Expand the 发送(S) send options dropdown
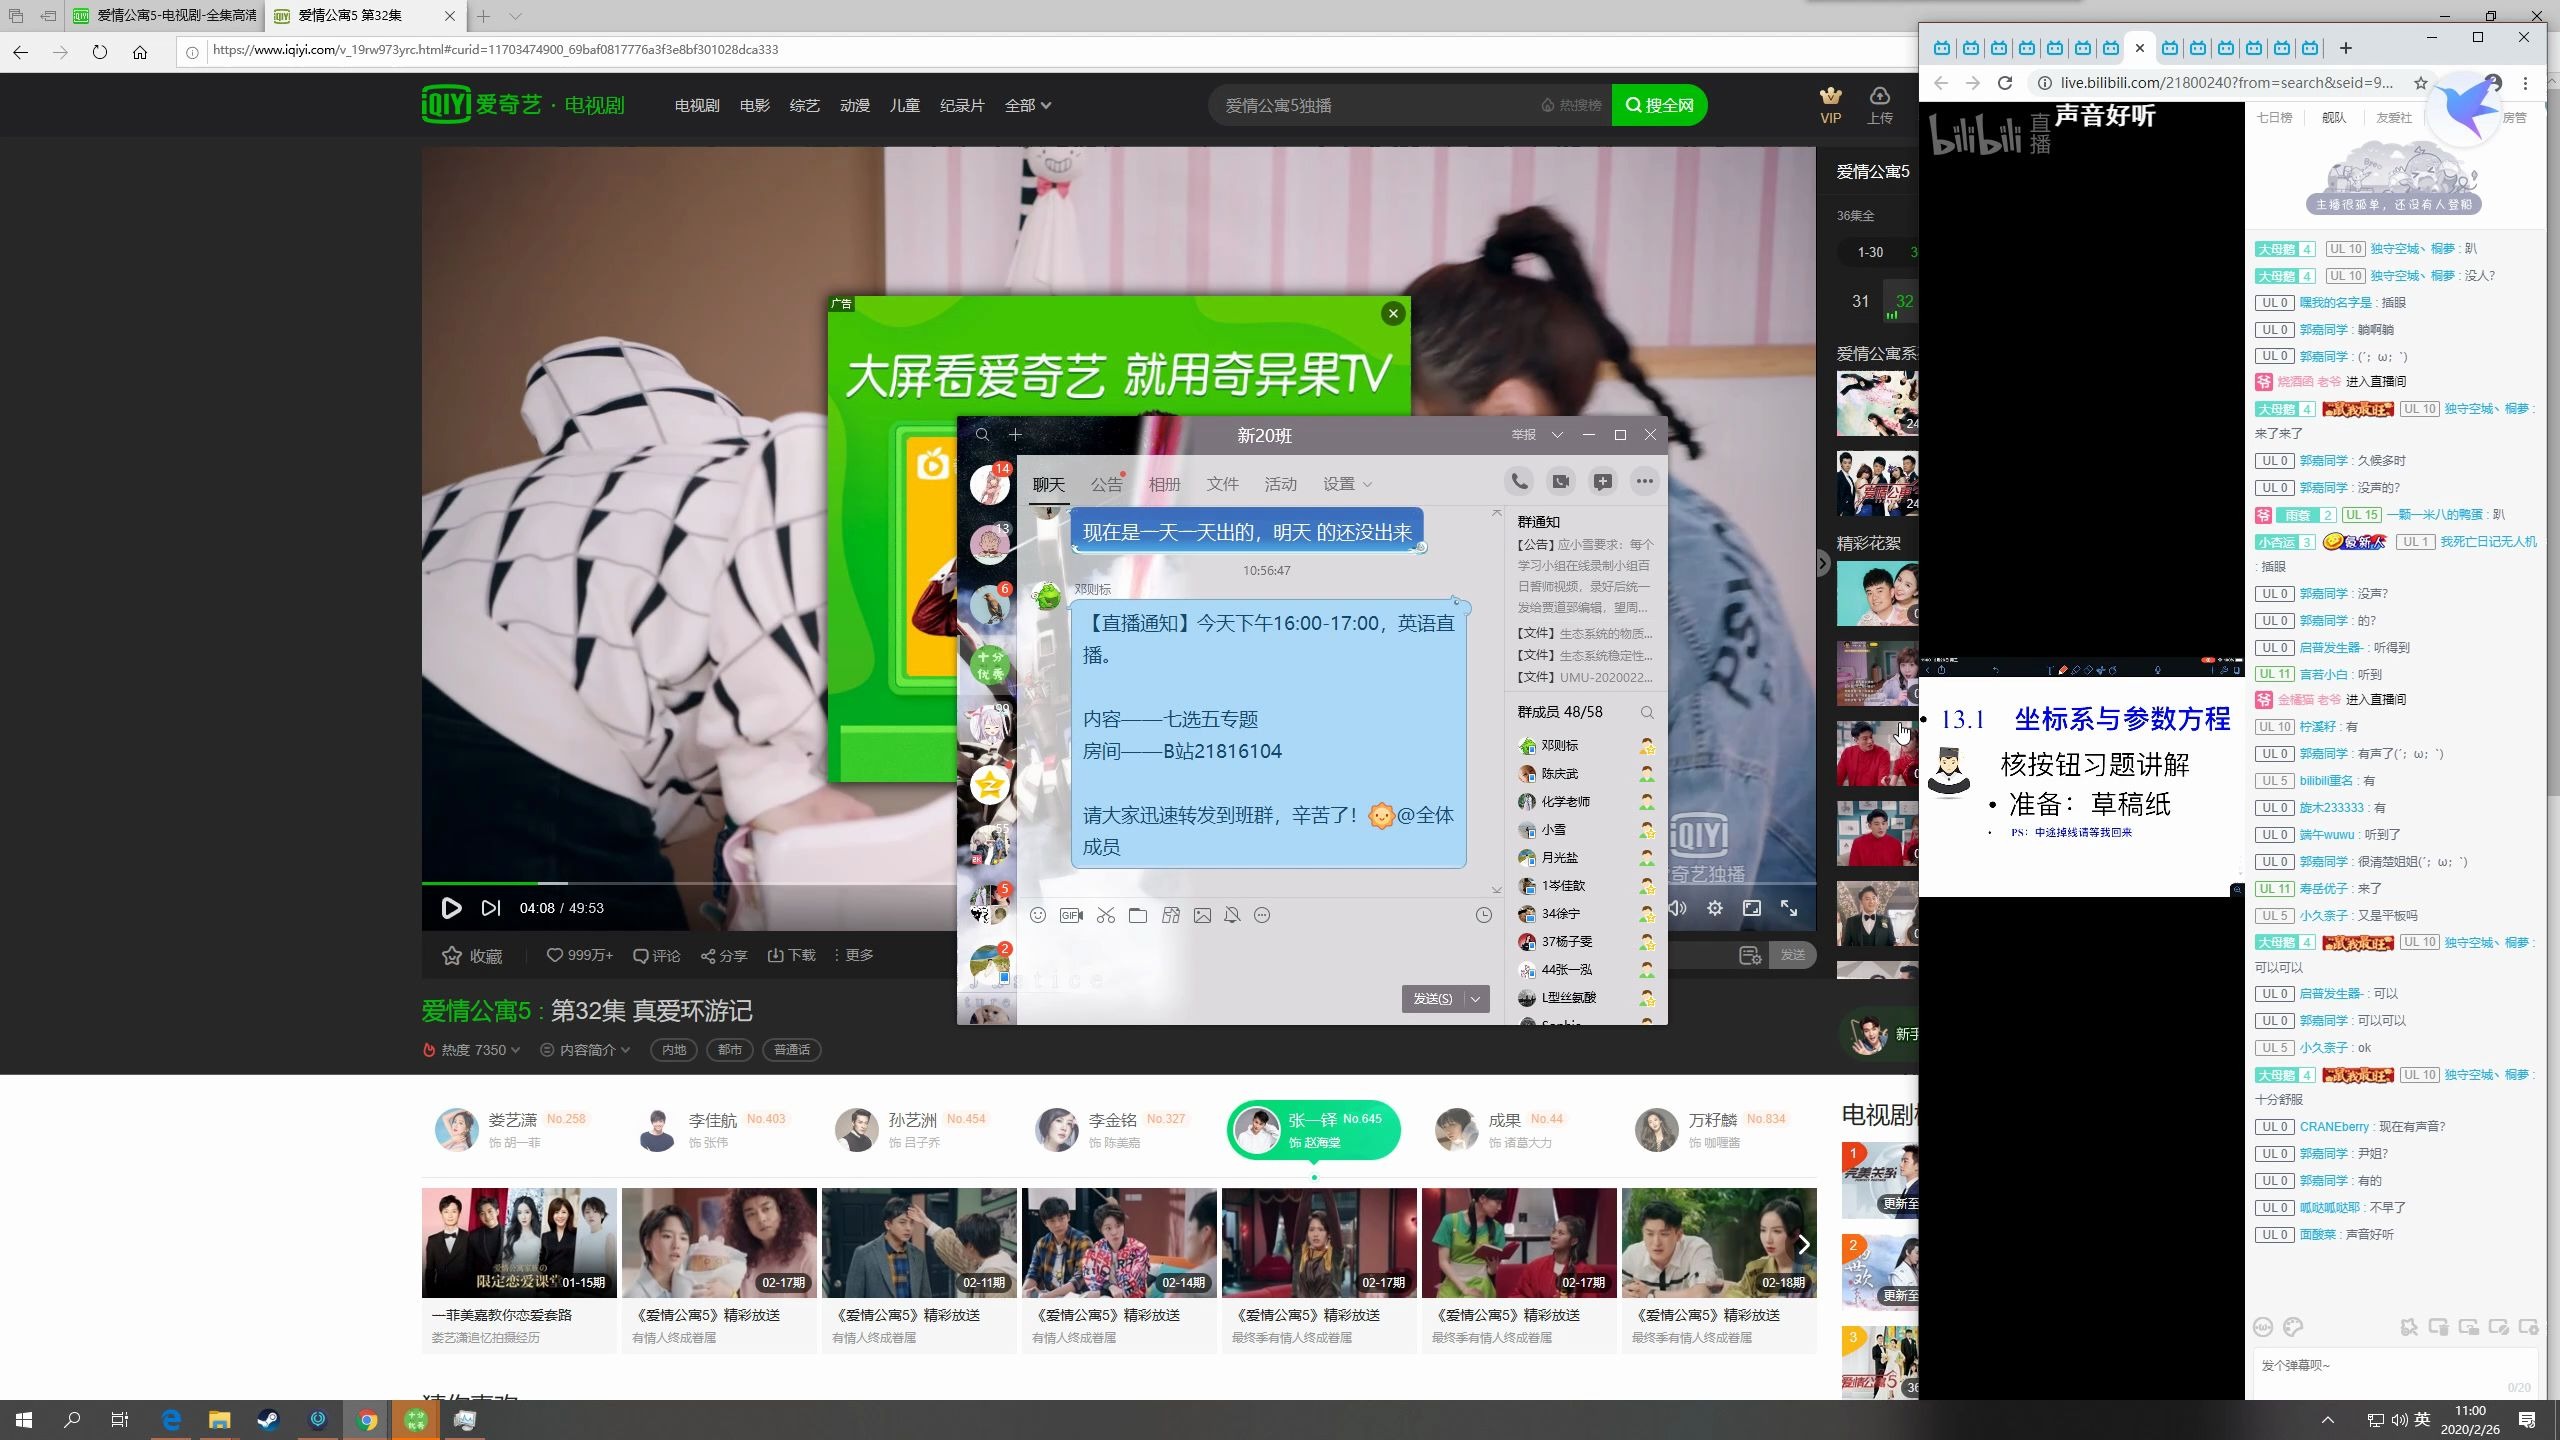The image size is (2560, 1440). (1476, 998)
